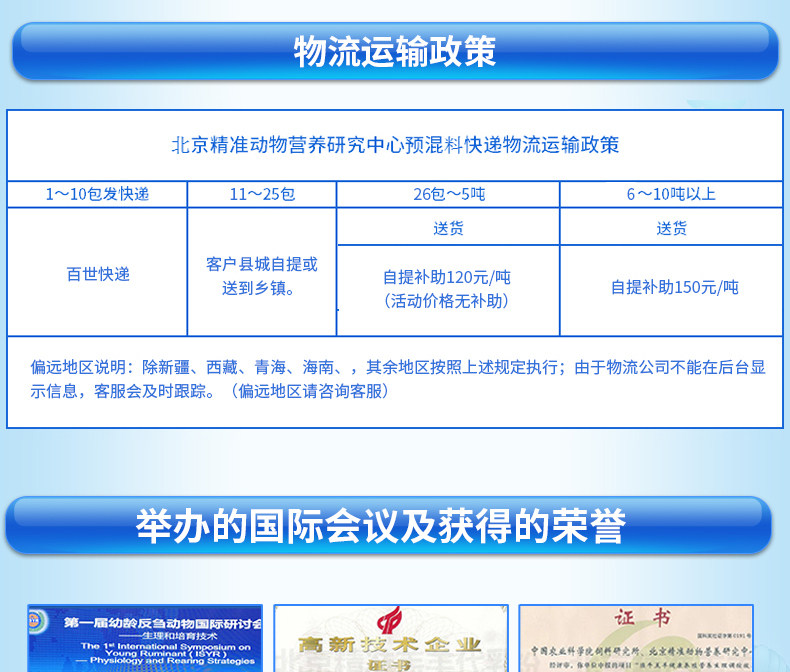
Task: Select the (活动价格无补助) note
Action: 446,301
